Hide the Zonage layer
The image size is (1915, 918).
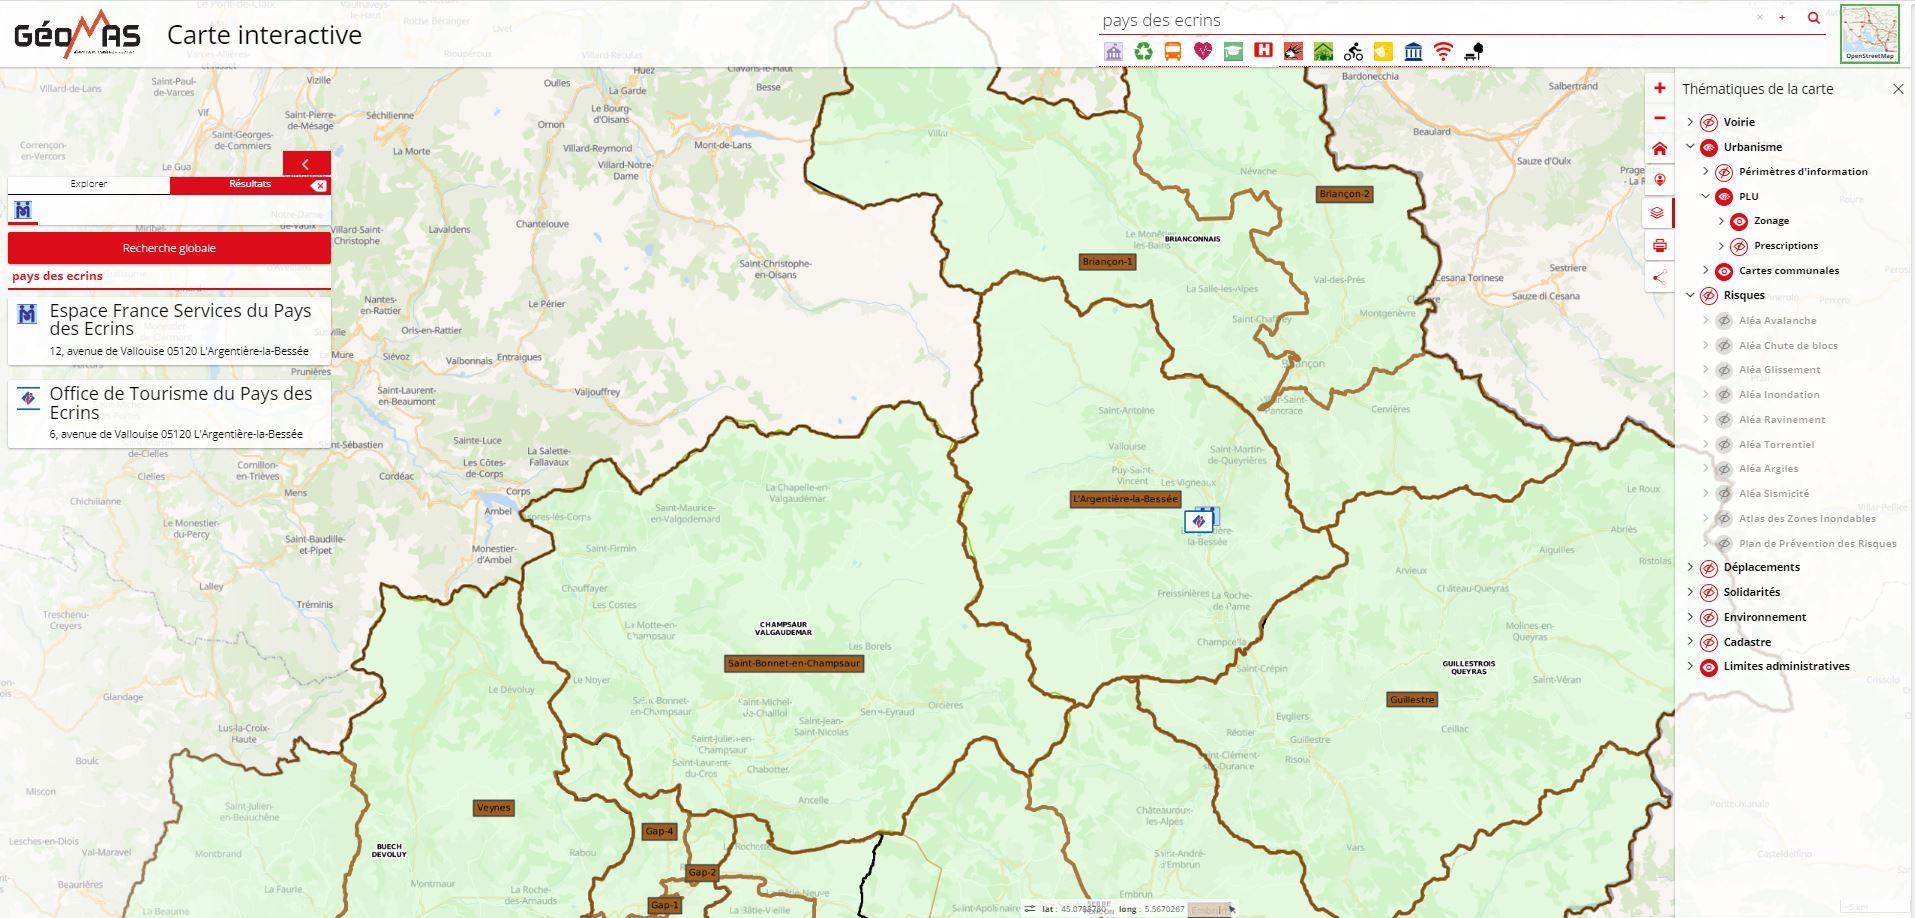coord(1739,221)
